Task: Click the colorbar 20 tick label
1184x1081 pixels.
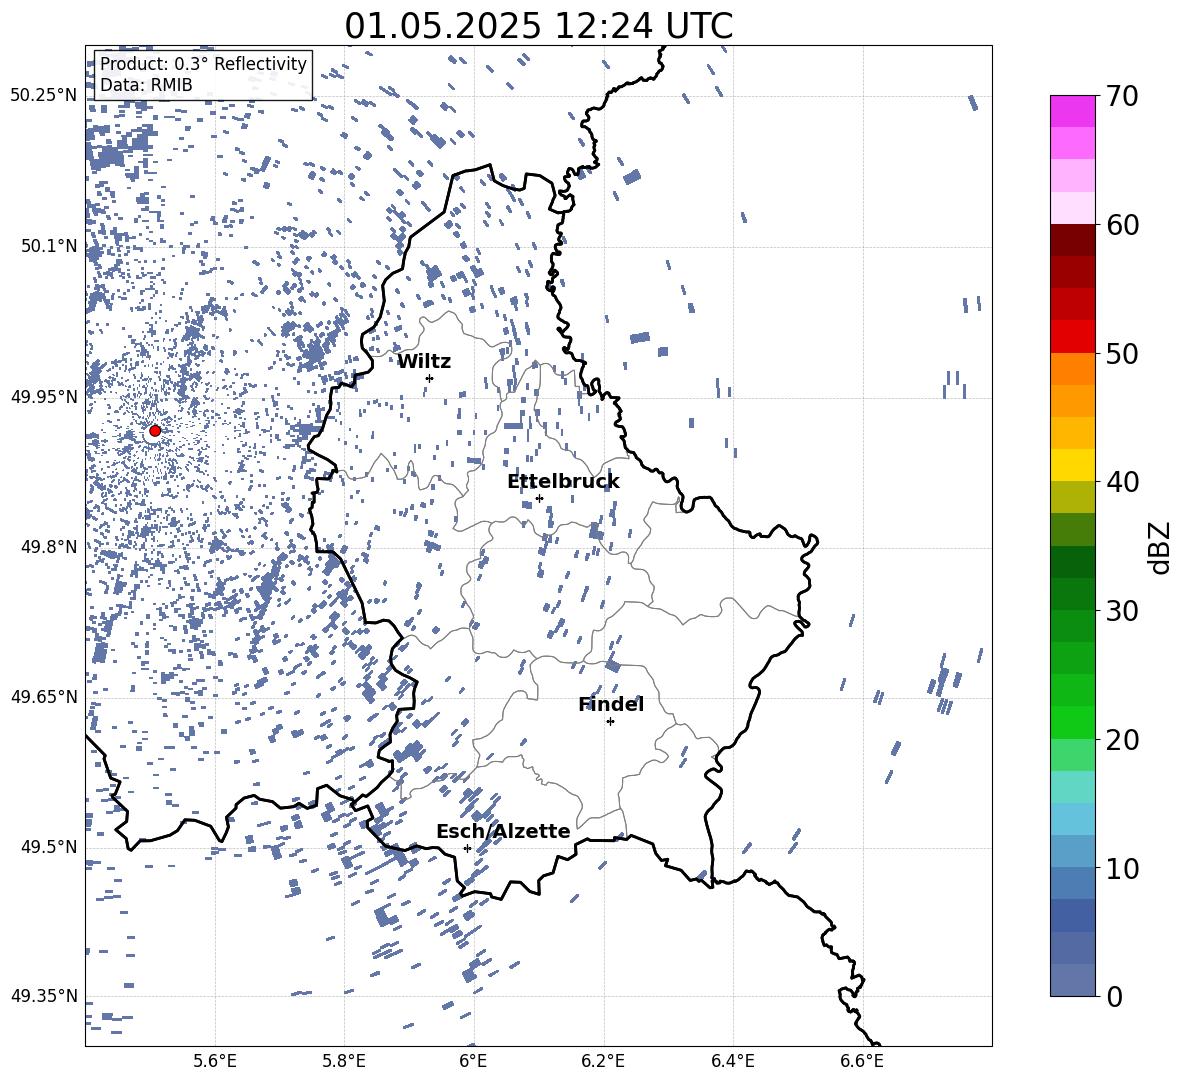Action: [1122, 740]
